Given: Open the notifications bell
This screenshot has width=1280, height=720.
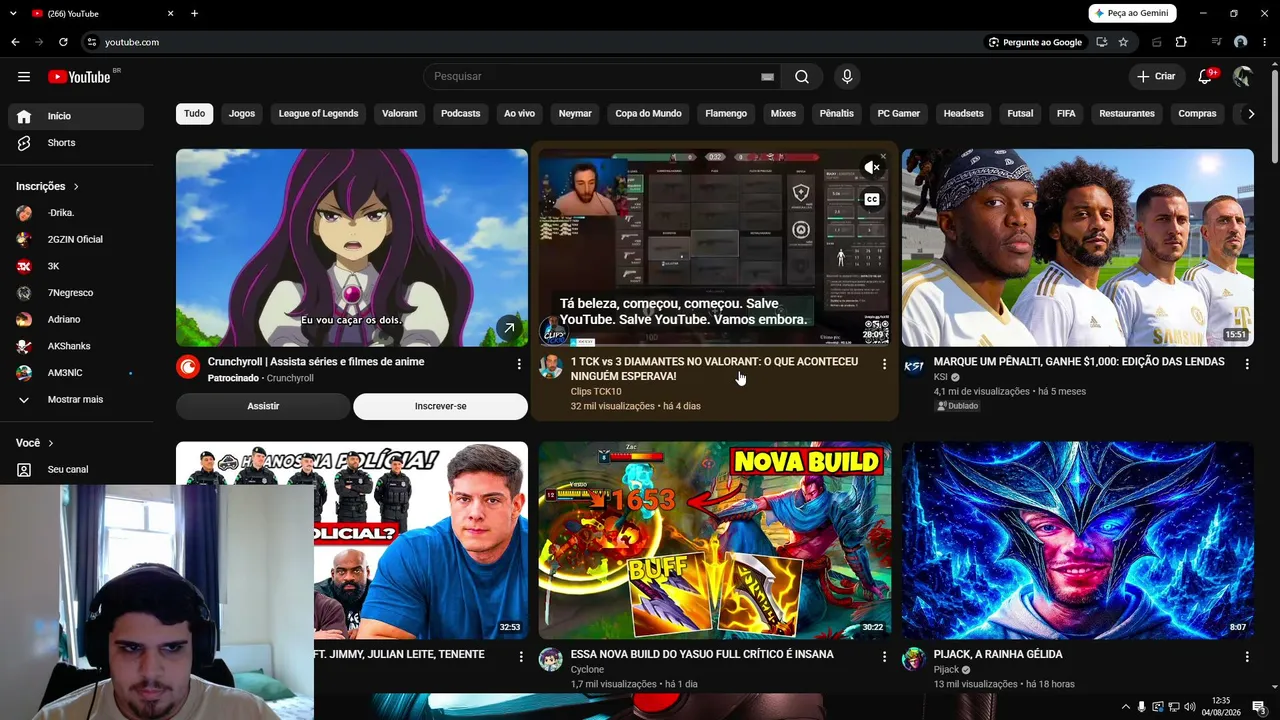Looking at the screenshot, I should click(x=1205, y=77).
